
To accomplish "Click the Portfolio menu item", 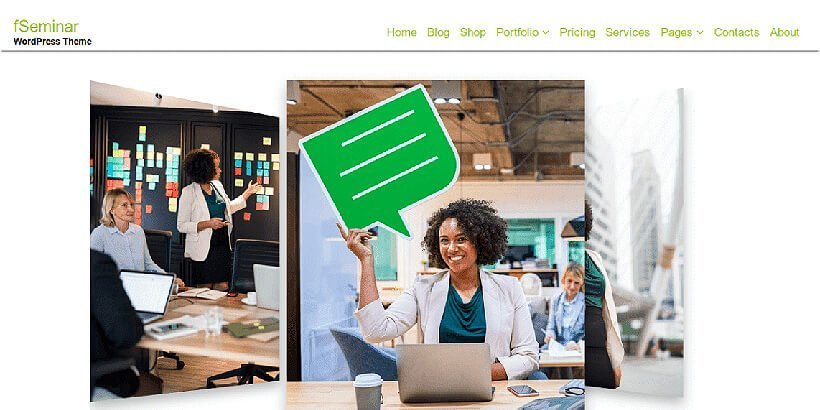I will [x=517, y=32].
